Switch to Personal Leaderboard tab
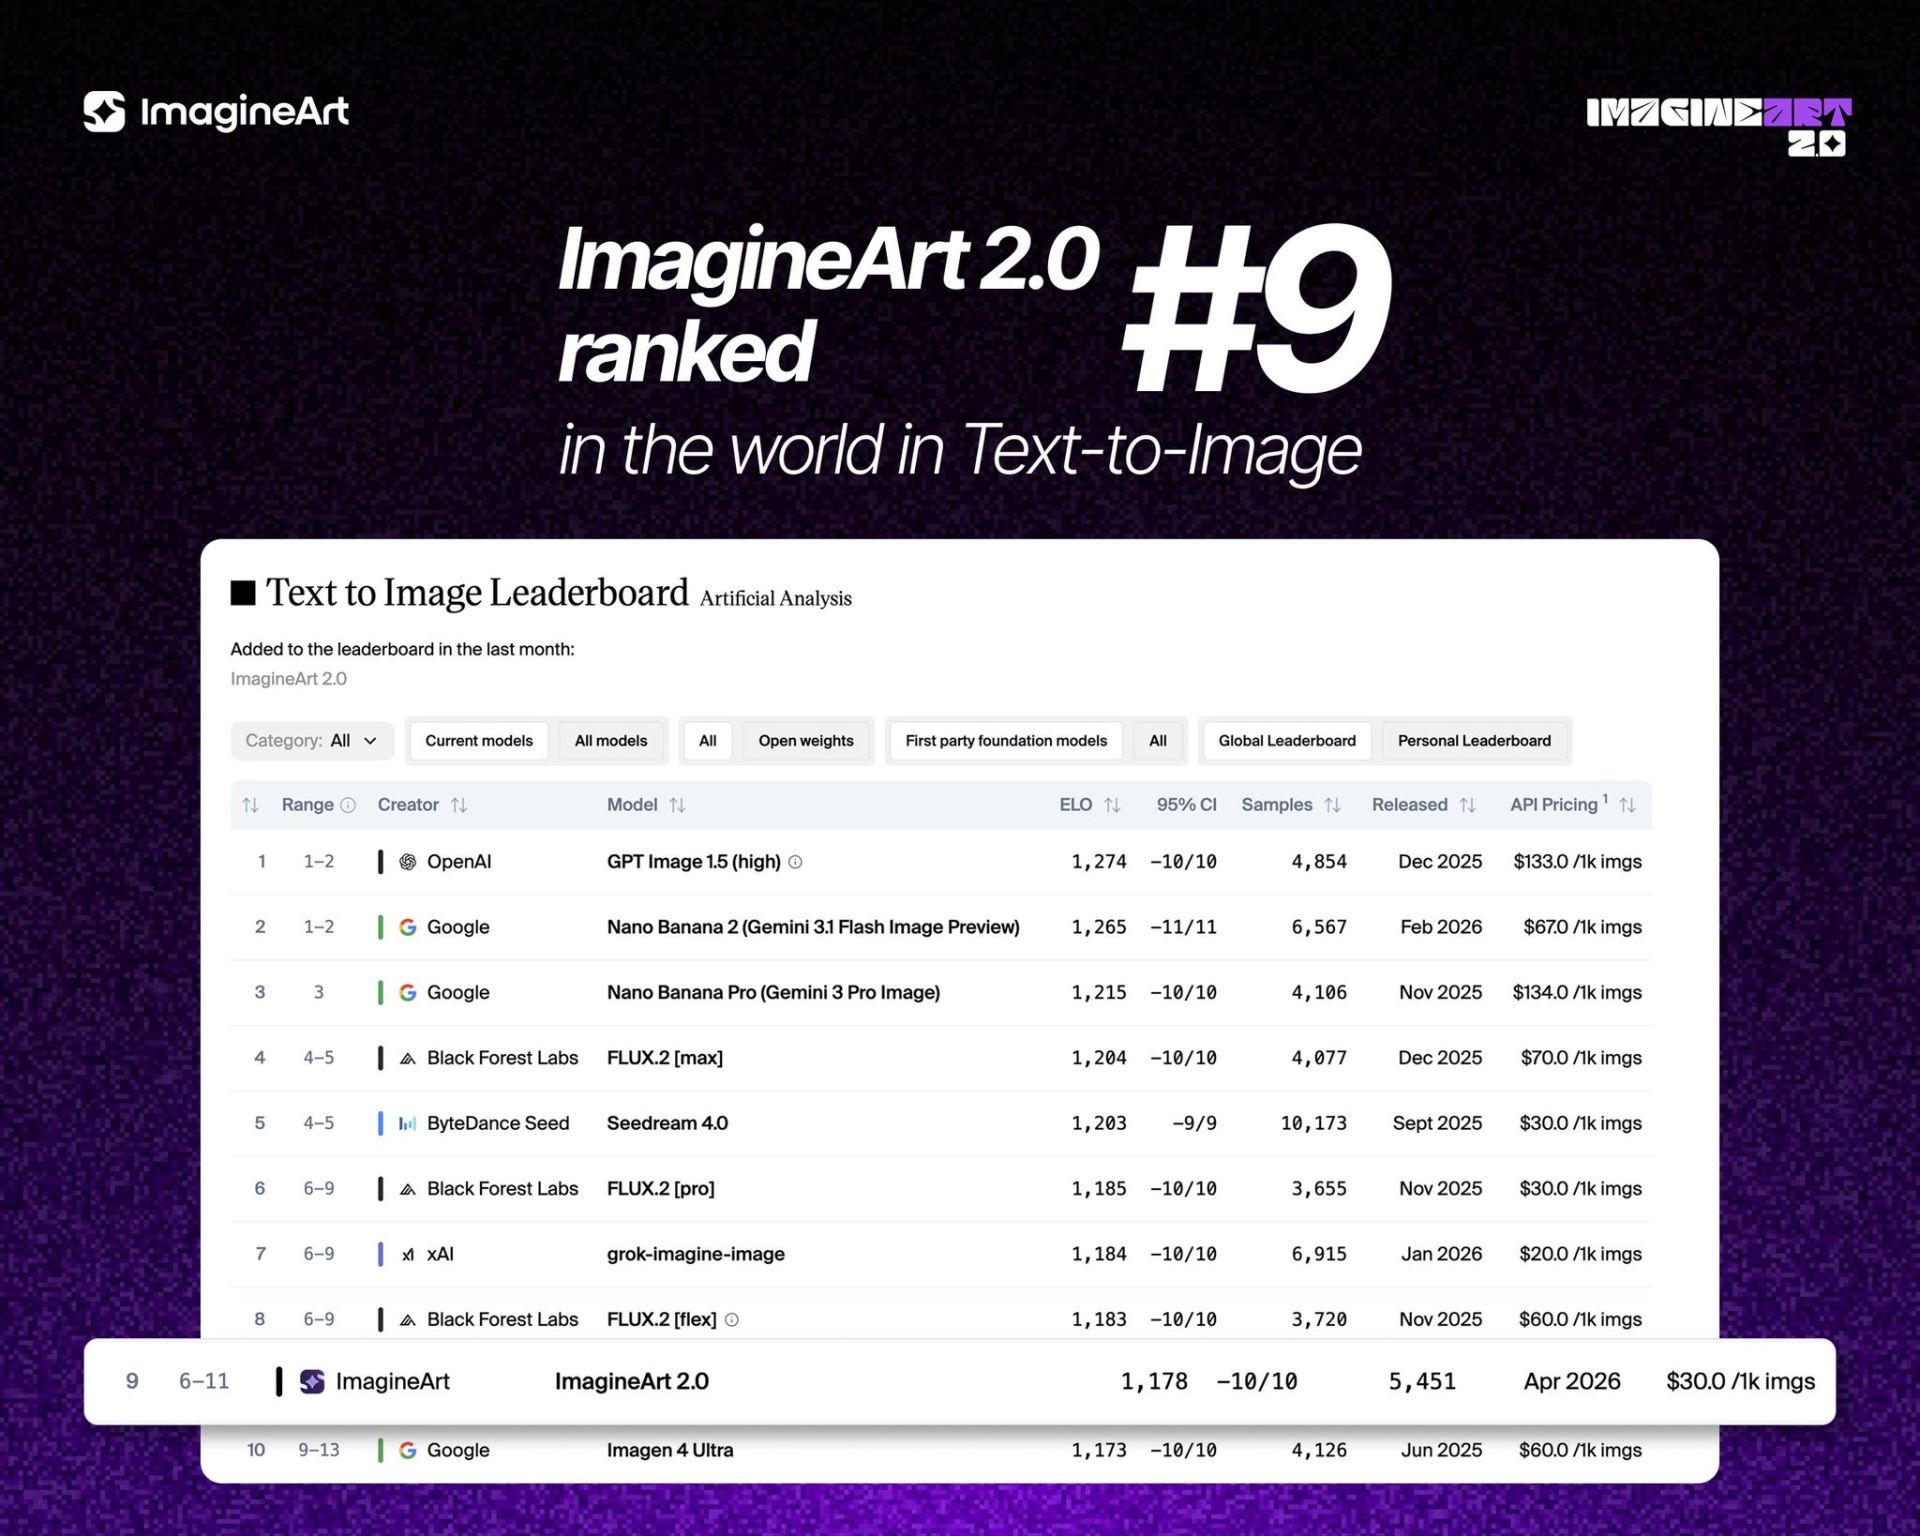The height and width of the screenshot is (1536, 1920). tap(1474, 741)
